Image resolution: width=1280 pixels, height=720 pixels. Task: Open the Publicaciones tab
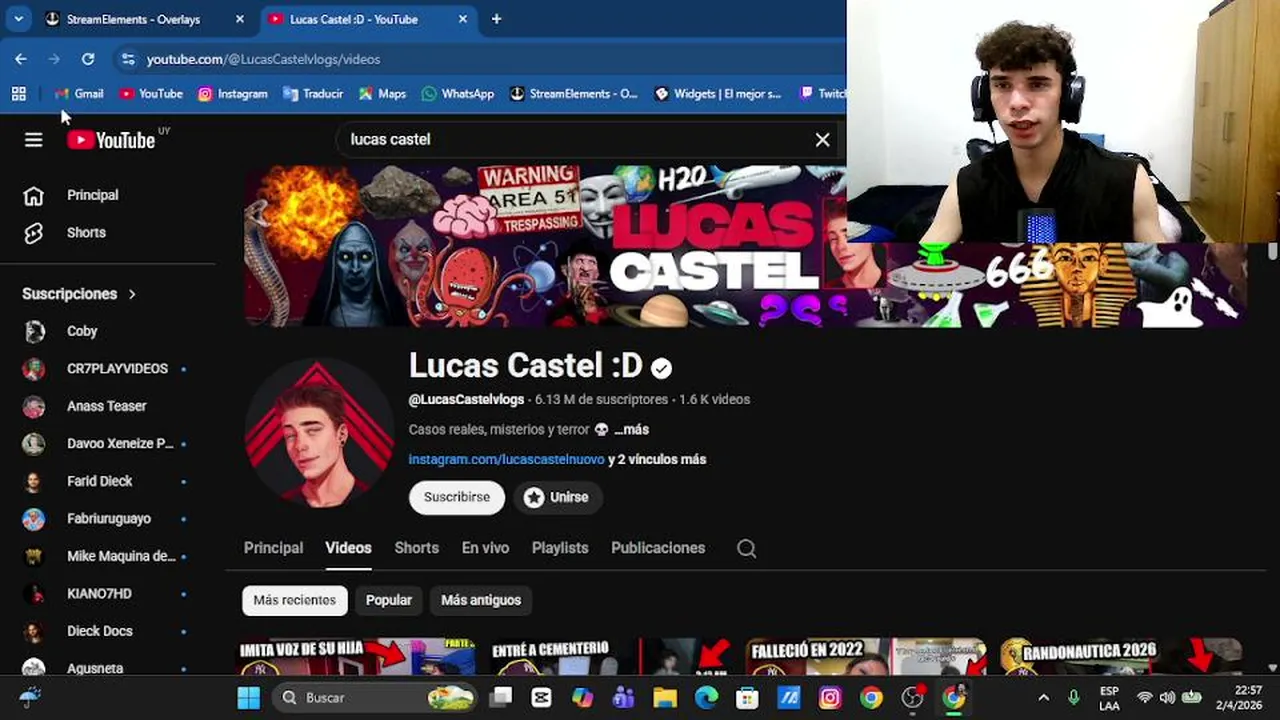coord(658,548)
